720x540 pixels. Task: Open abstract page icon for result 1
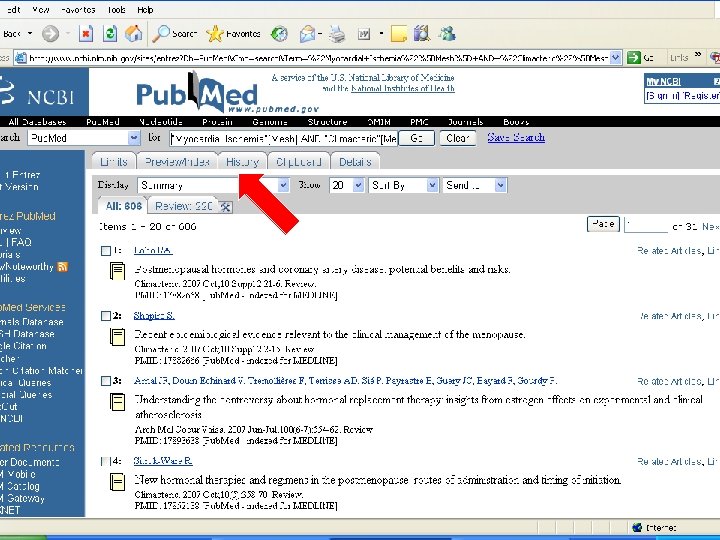[x=117, y=271]
